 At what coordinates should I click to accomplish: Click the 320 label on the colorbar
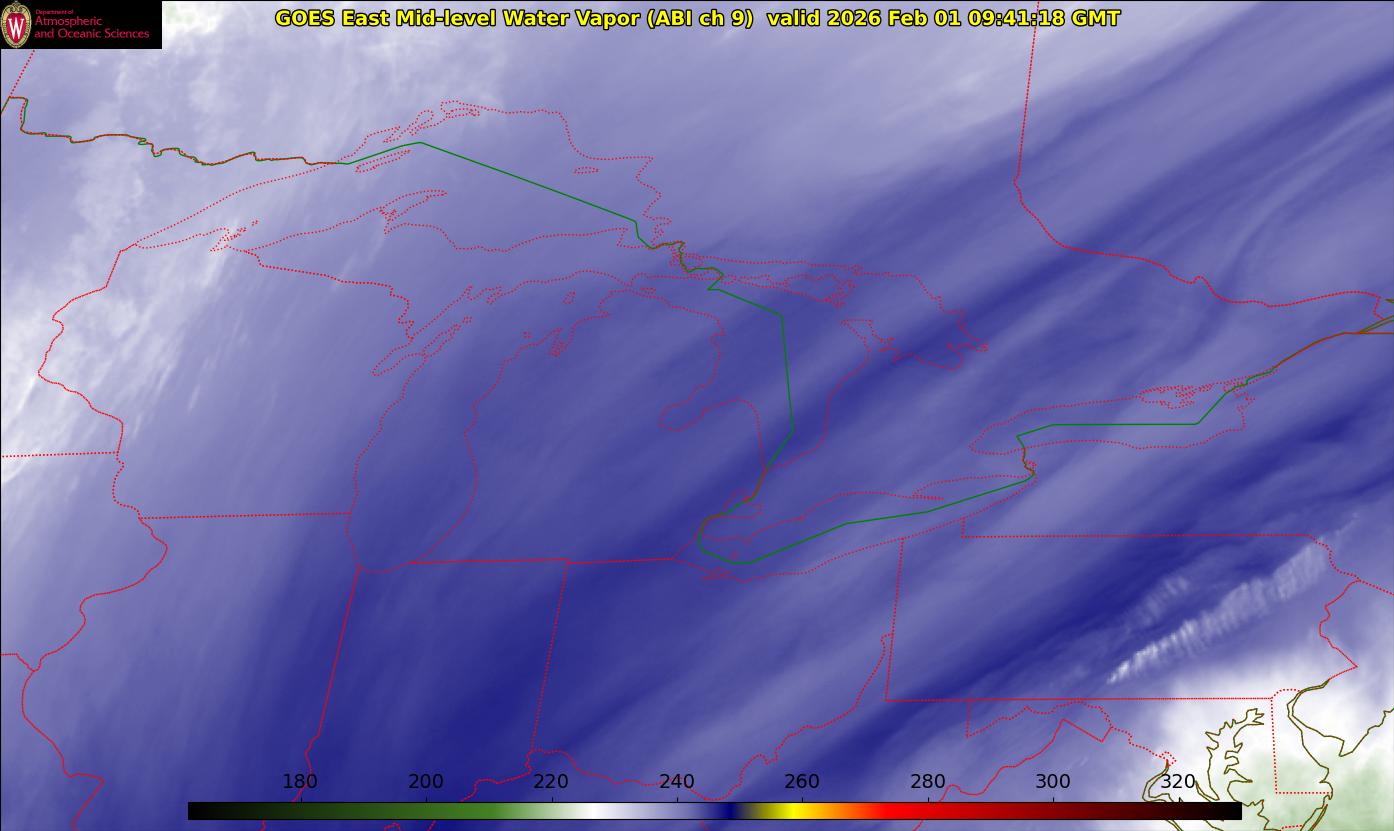pos(1178,782)
